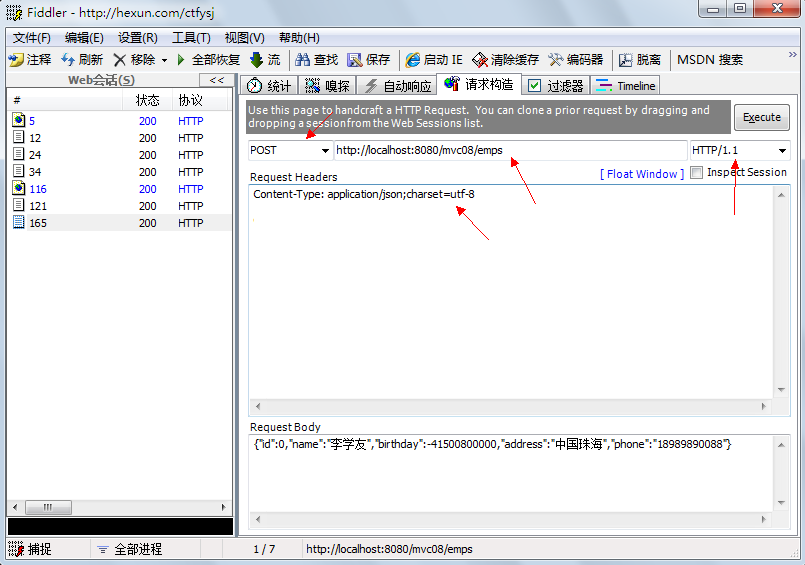This screenshot has width=805, height=565.
Task: Click up arrow of Request Headers scrollbar
Action: pyautogui.click(x=781, y=195)
